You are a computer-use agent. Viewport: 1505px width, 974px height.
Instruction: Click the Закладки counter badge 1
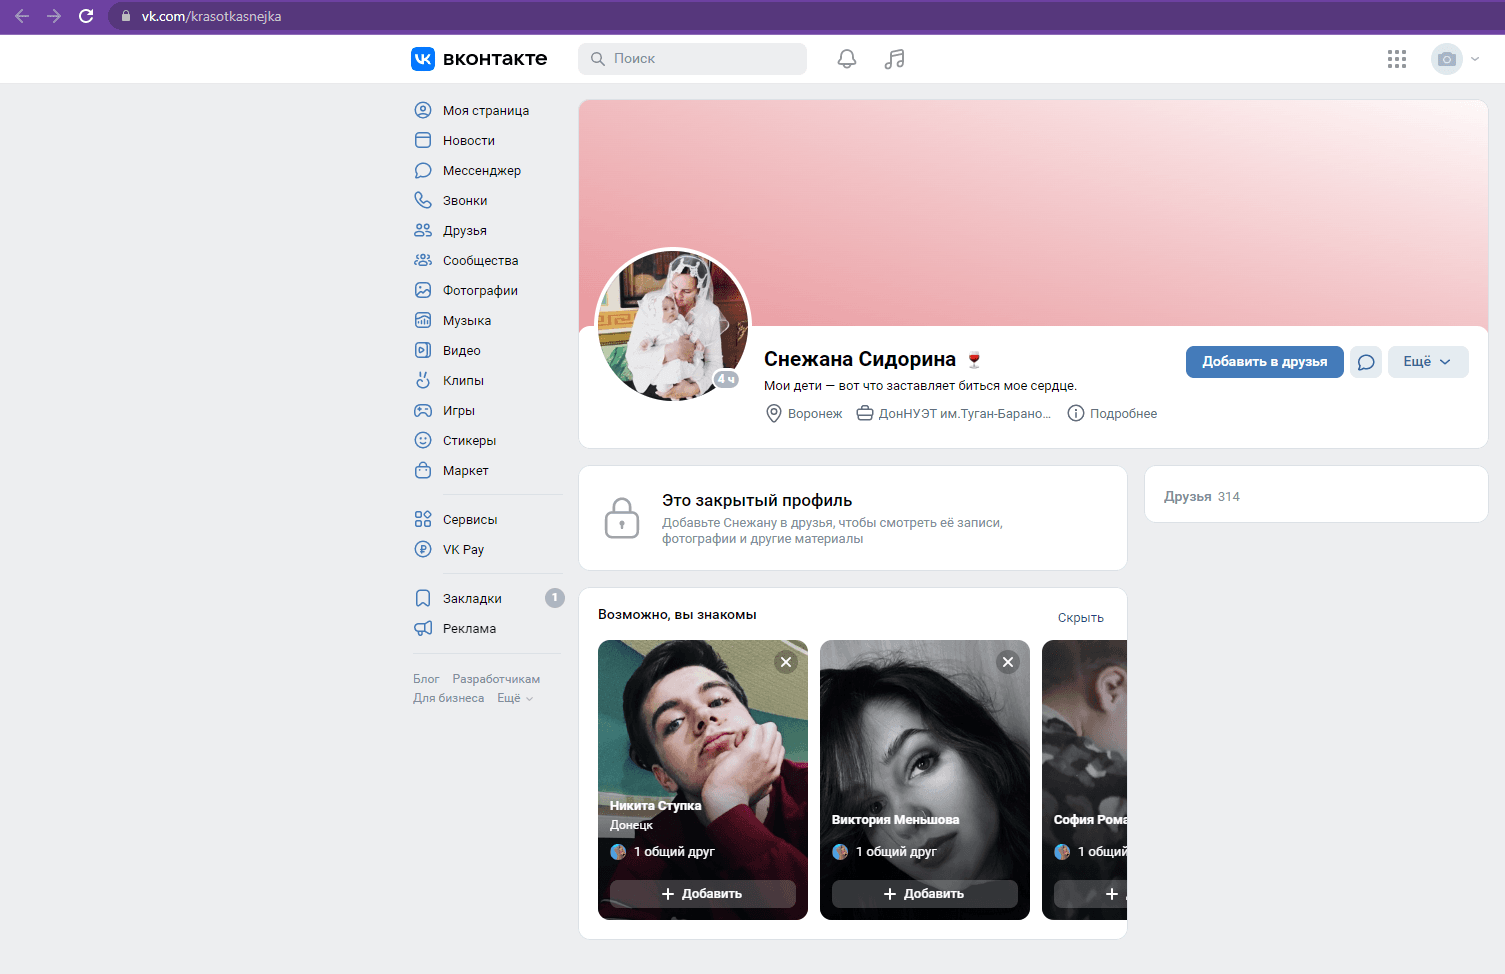click(x=555, y=598)
